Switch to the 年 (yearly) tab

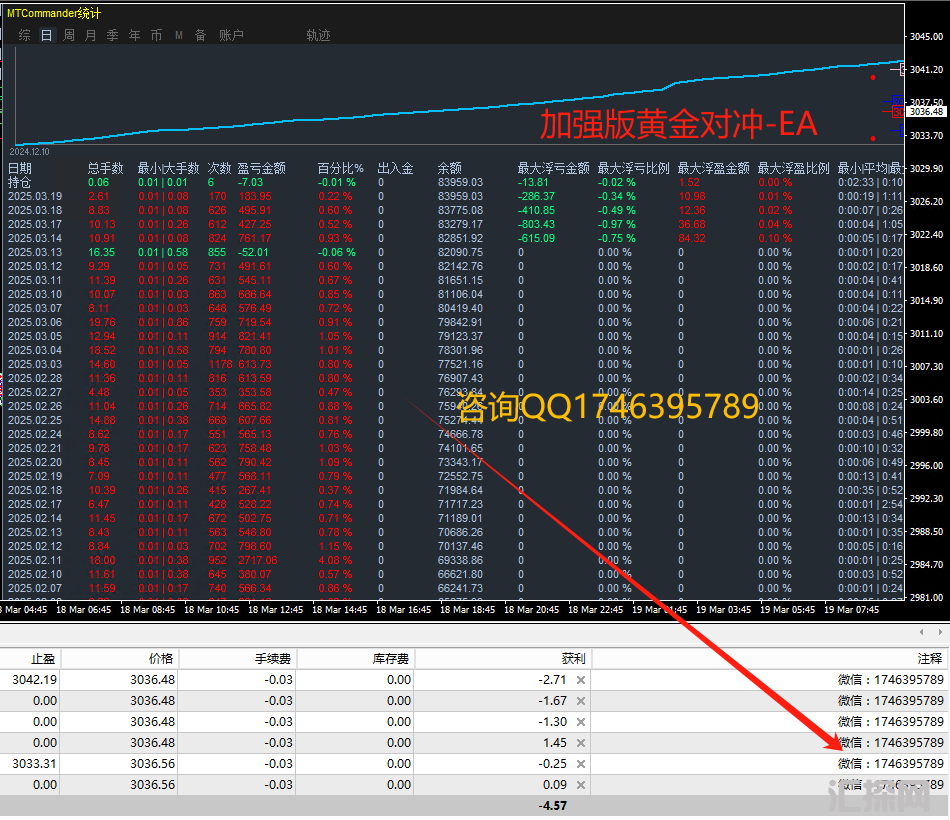point(134,35)
